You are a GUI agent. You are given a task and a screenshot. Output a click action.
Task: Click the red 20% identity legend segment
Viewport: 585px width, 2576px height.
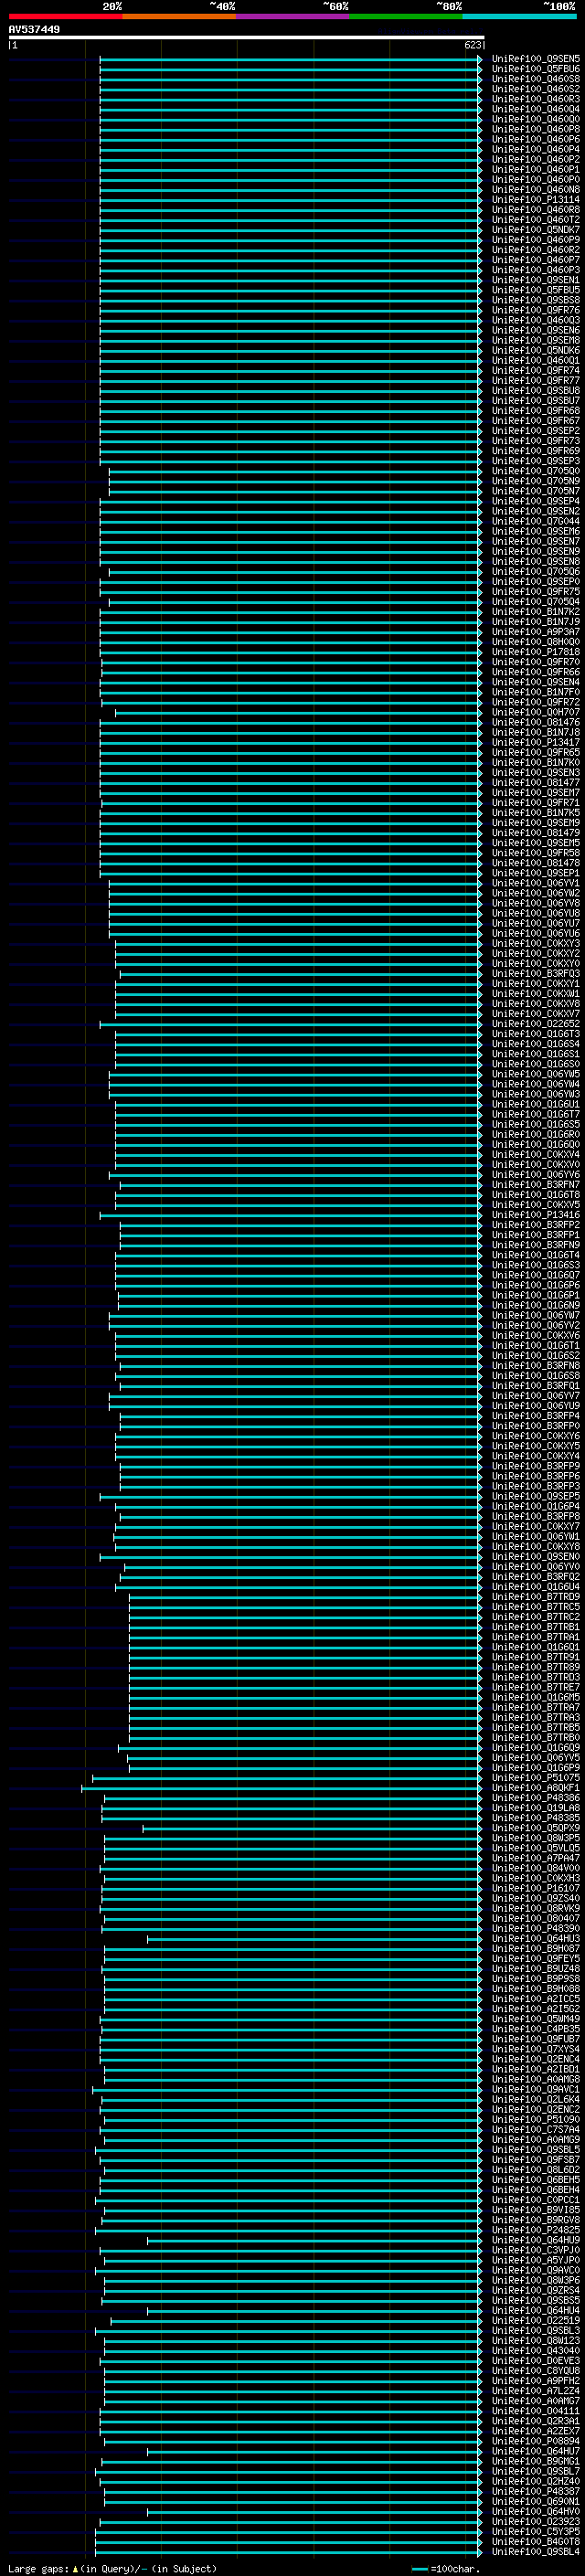pos(65,16)
